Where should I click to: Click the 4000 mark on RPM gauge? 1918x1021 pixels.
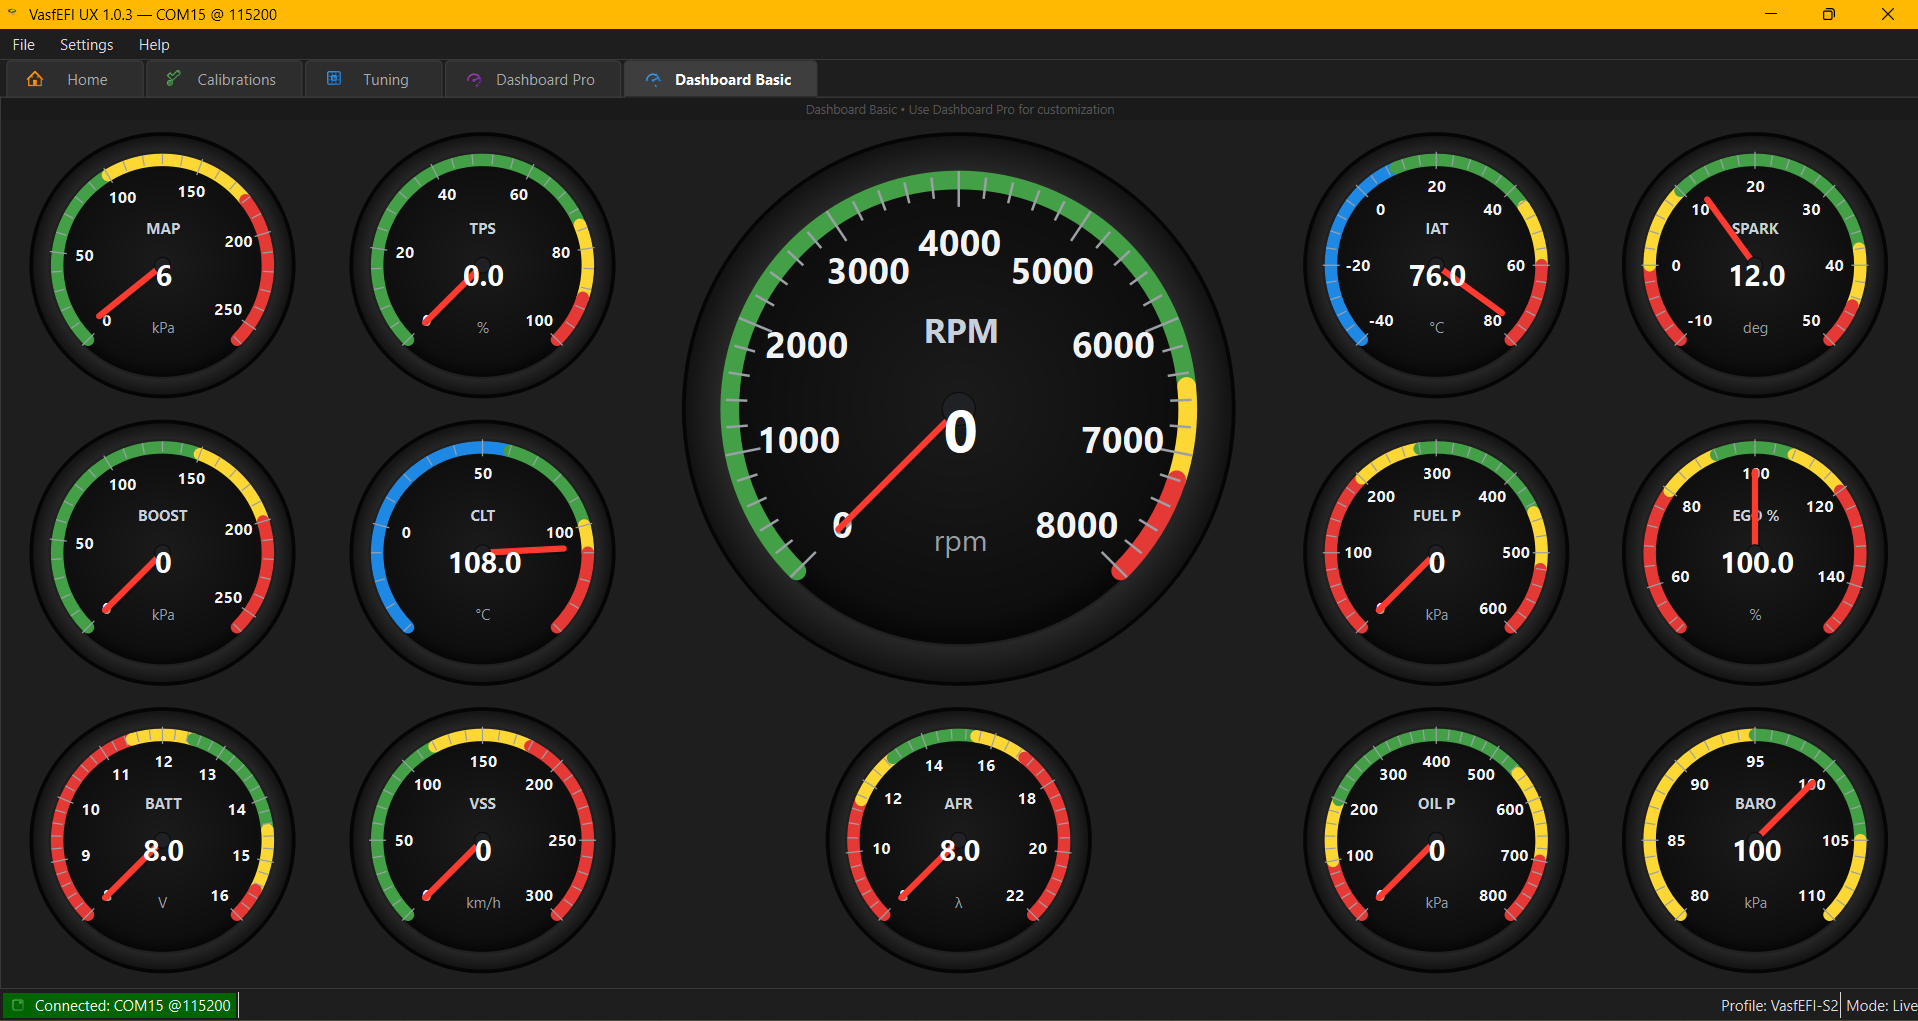coord(959,242)
